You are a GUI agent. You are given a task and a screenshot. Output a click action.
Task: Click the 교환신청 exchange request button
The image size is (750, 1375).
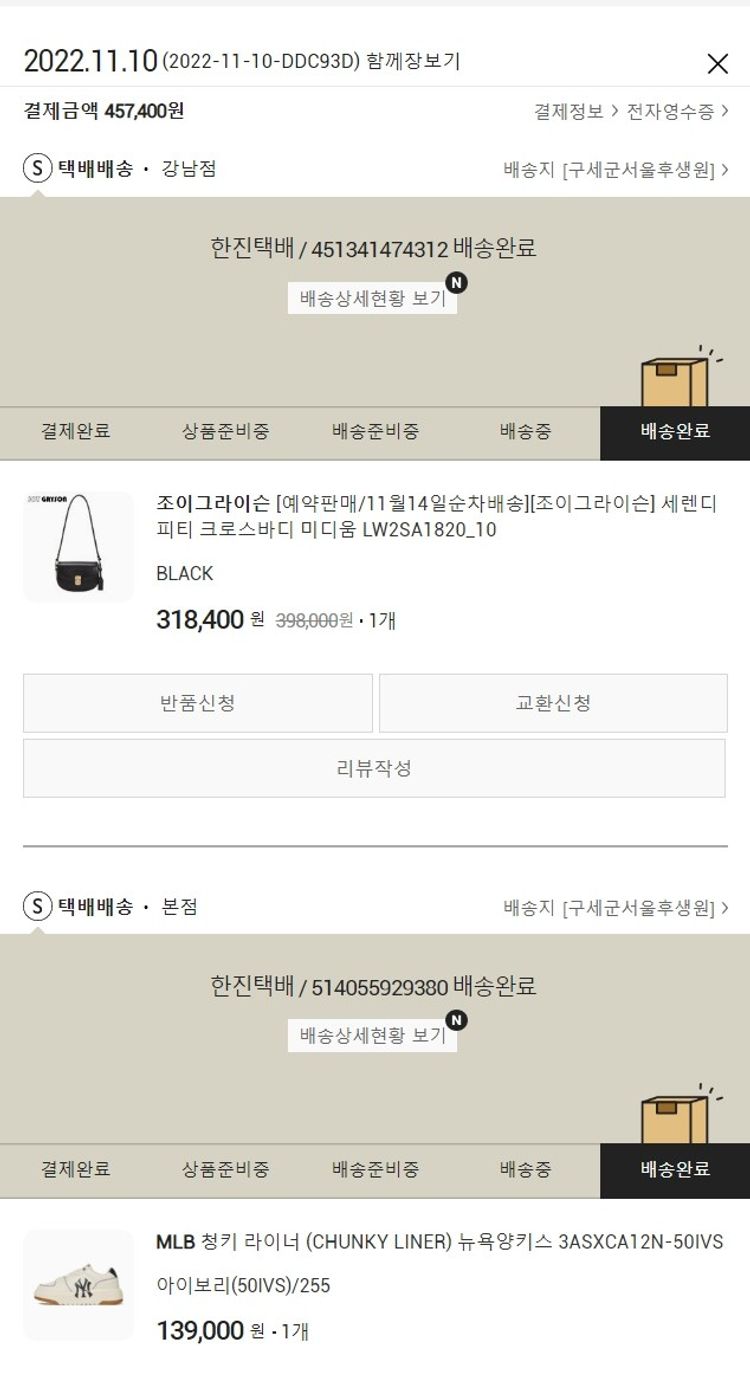pos(553,703)
